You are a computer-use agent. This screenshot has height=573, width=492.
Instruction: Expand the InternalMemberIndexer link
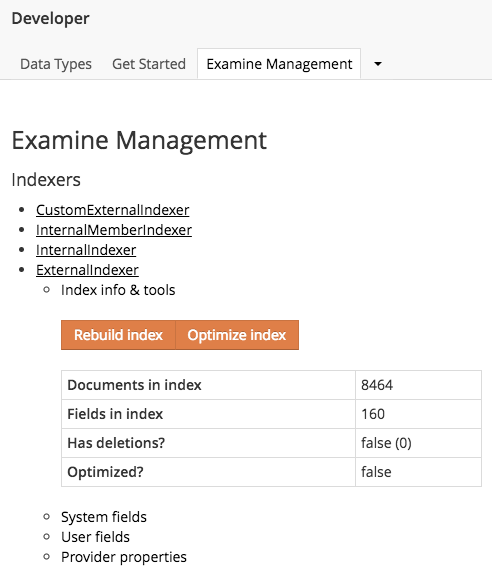pos(114,230)
